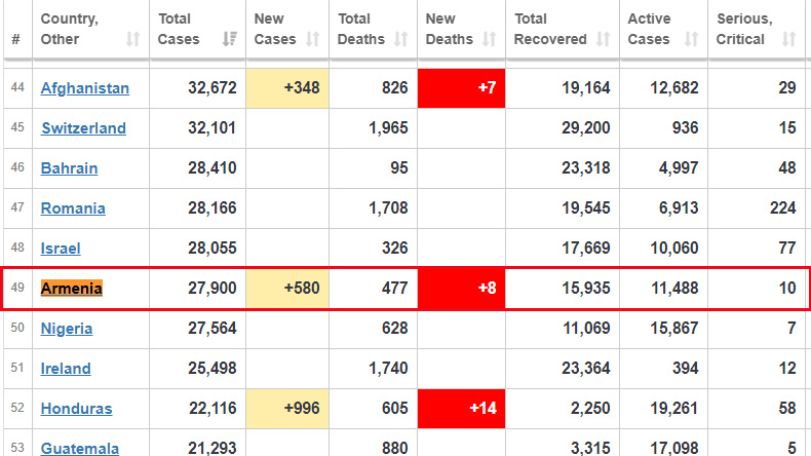Click Total Cases descending sort icon

230,39
